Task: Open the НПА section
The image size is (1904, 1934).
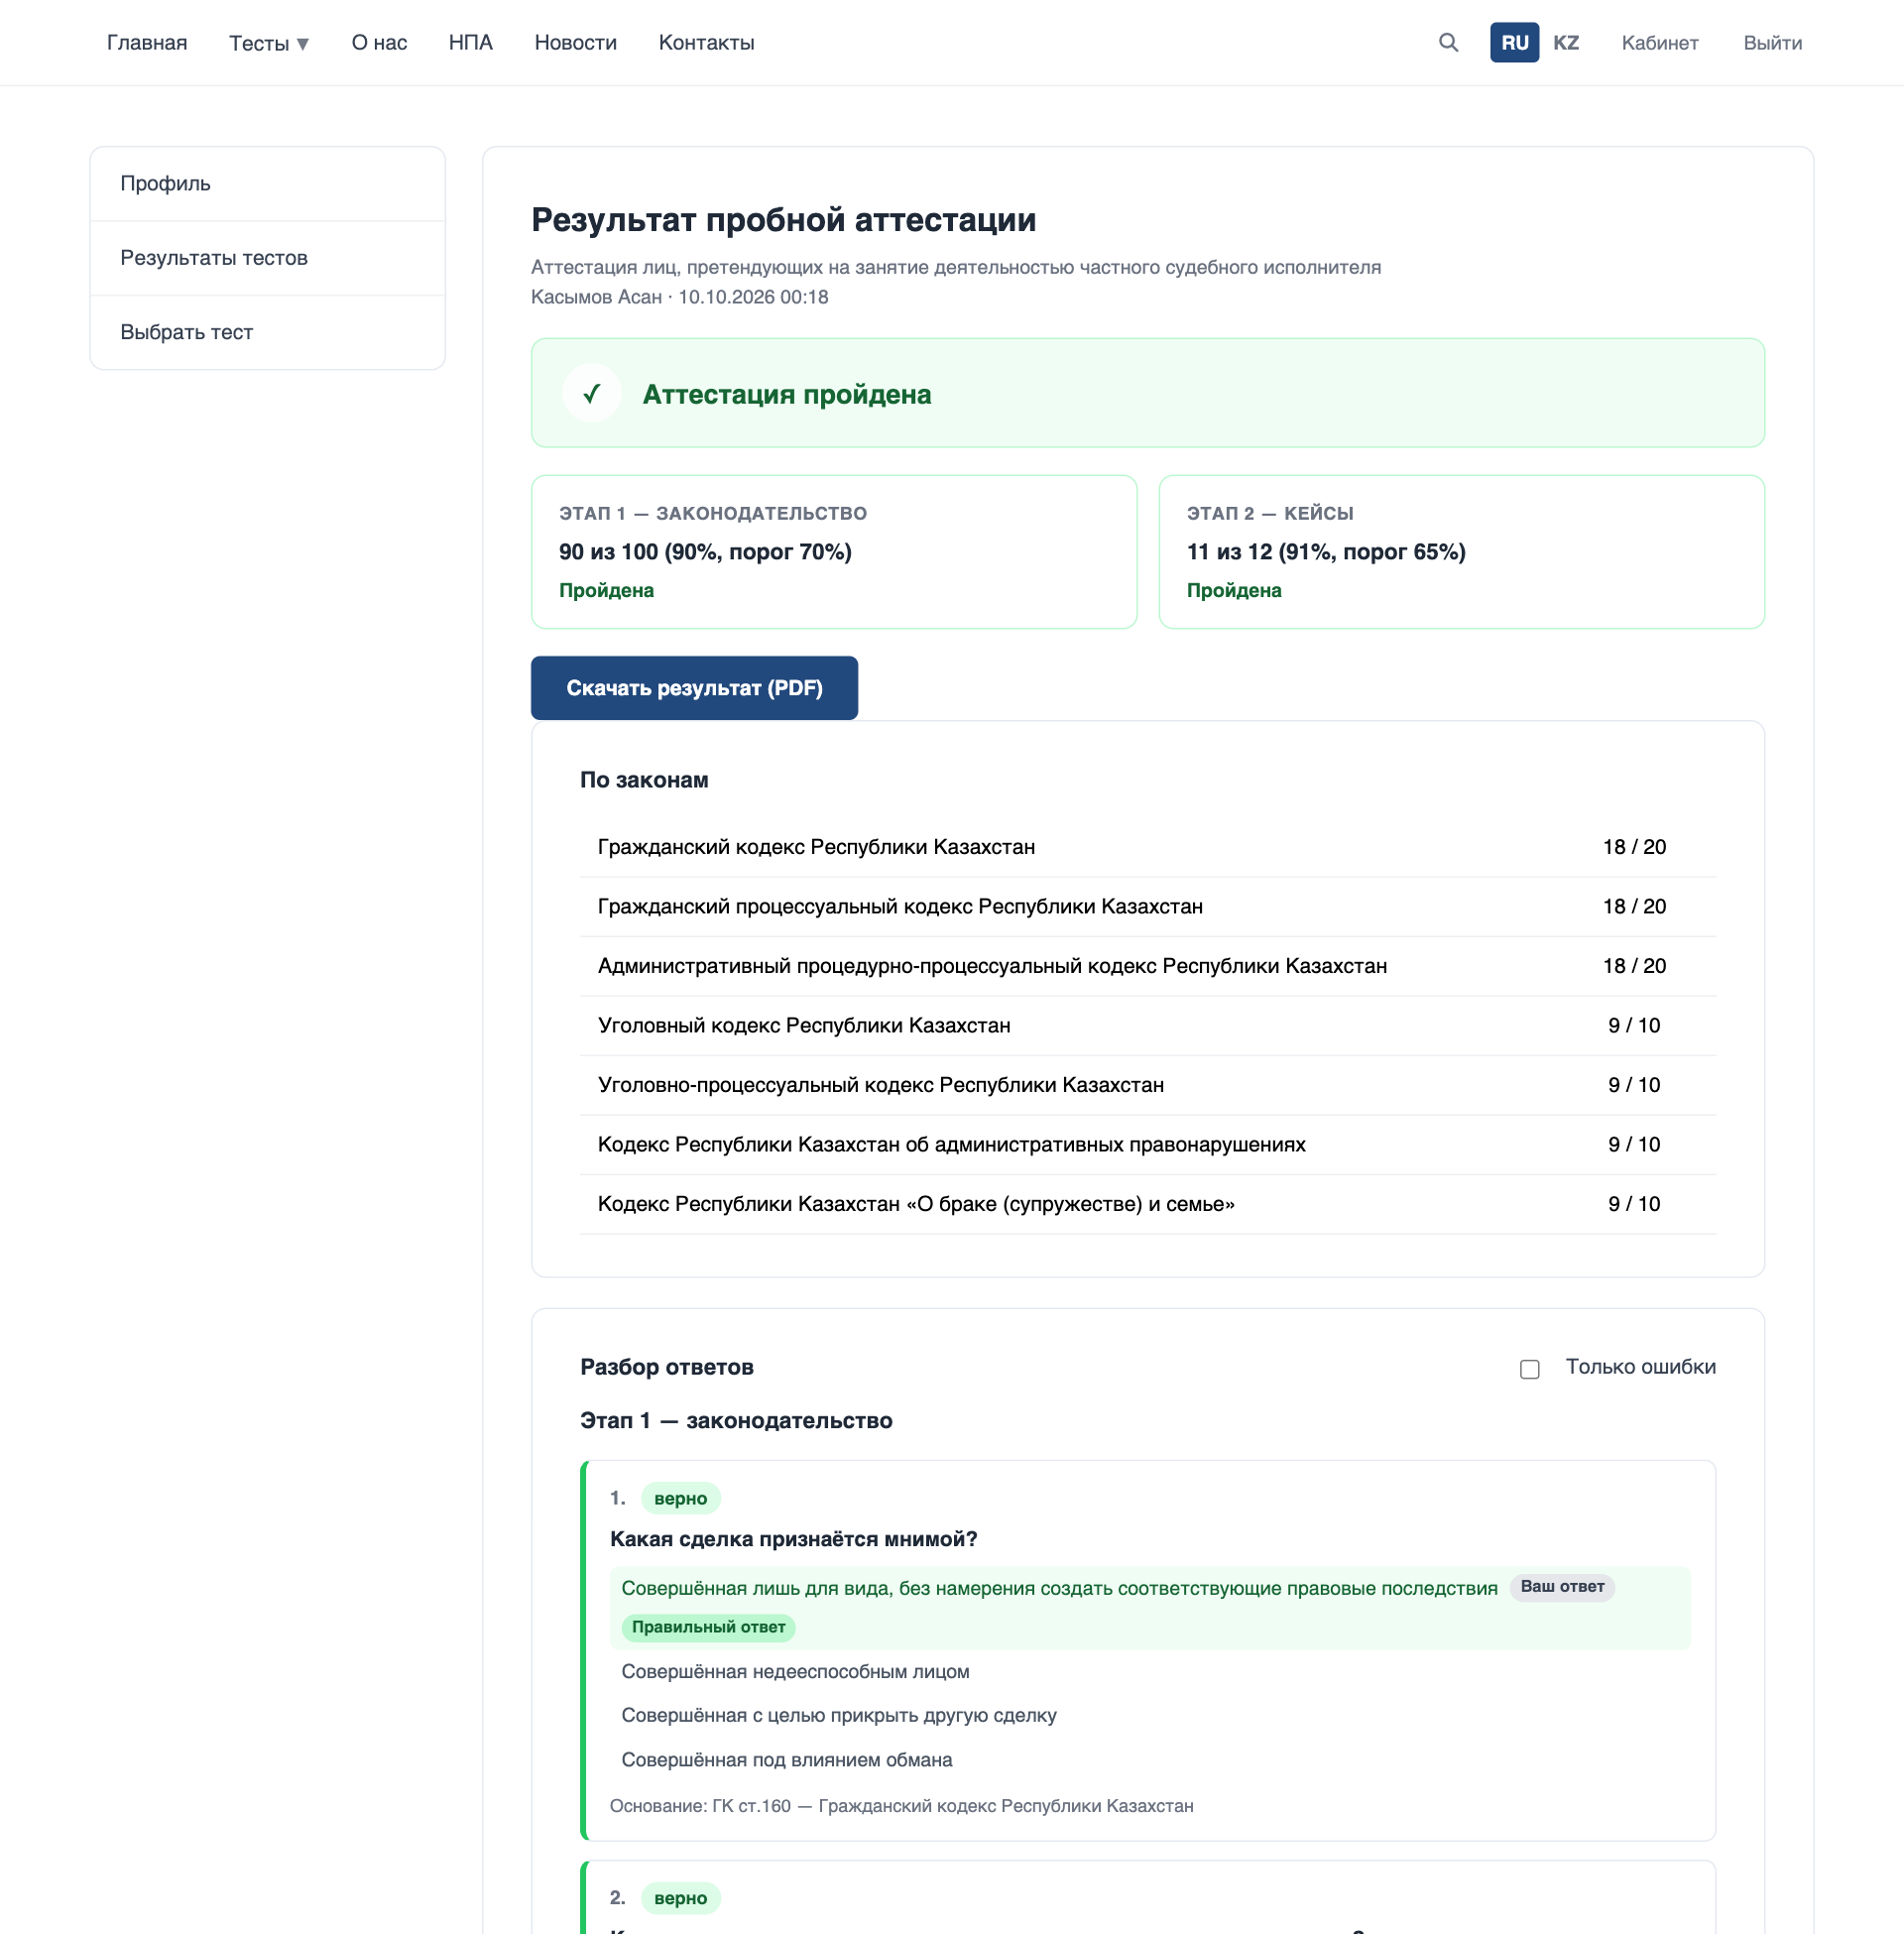Action: [x=471, y=43]
